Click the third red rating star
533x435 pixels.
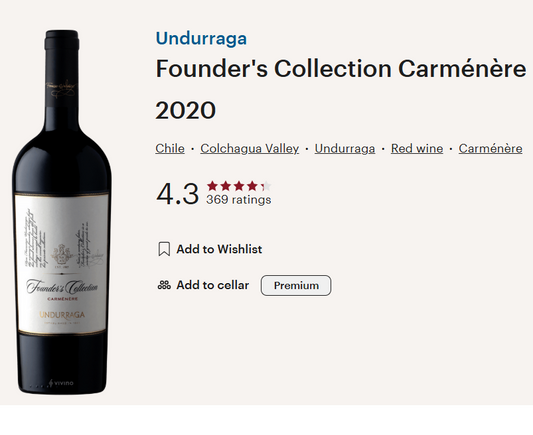[x=239, y=186]
